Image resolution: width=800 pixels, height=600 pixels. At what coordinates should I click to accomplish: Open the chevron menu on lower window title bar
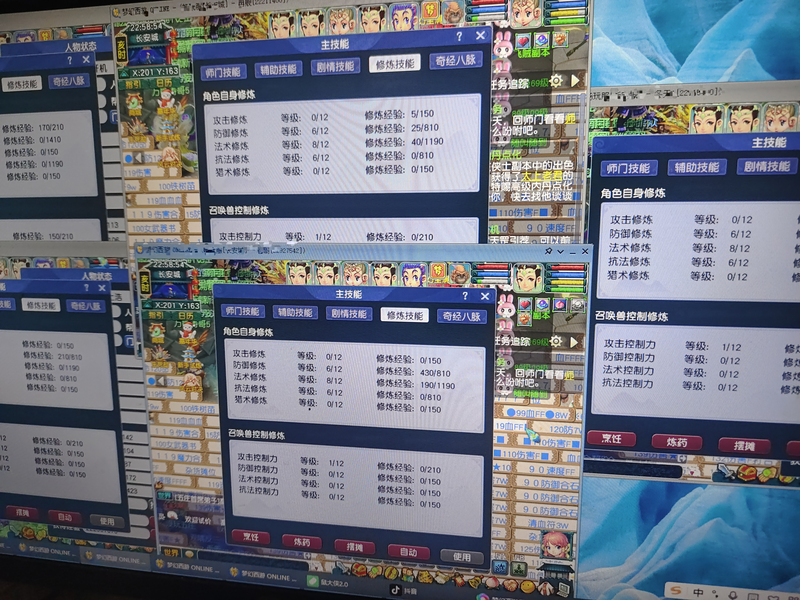560,252
